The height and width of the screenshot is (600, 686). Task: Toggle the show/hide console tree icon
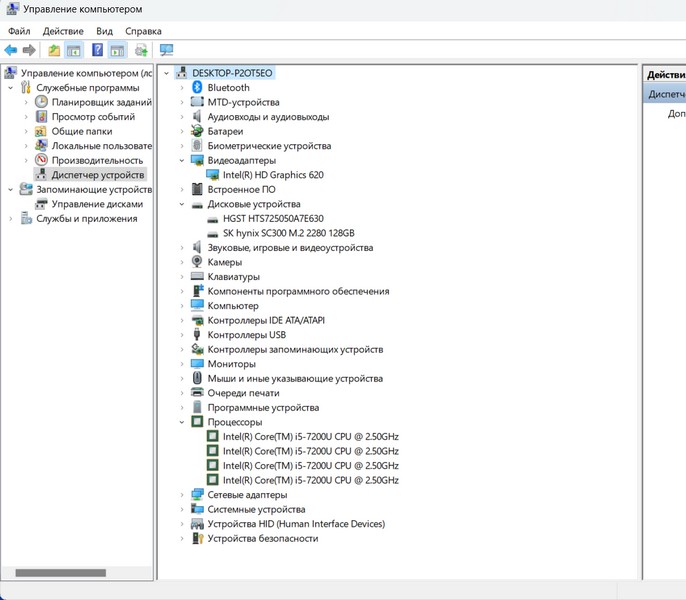coord(73,50)
